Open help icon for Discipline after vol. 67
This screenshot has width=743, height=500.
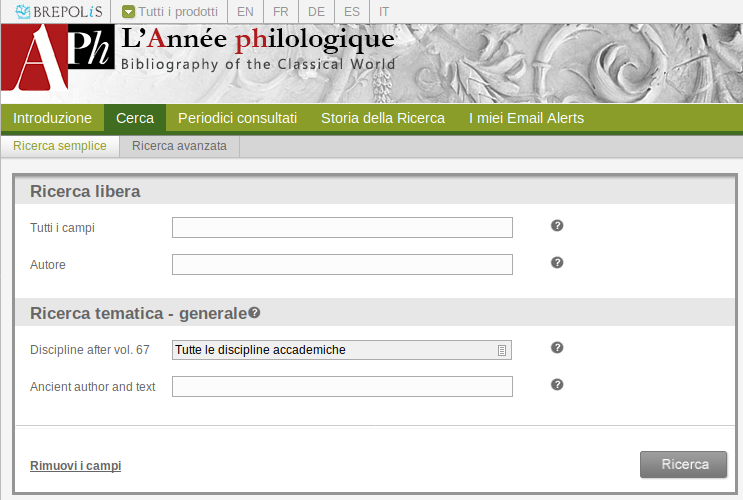[x=557, y=347]
